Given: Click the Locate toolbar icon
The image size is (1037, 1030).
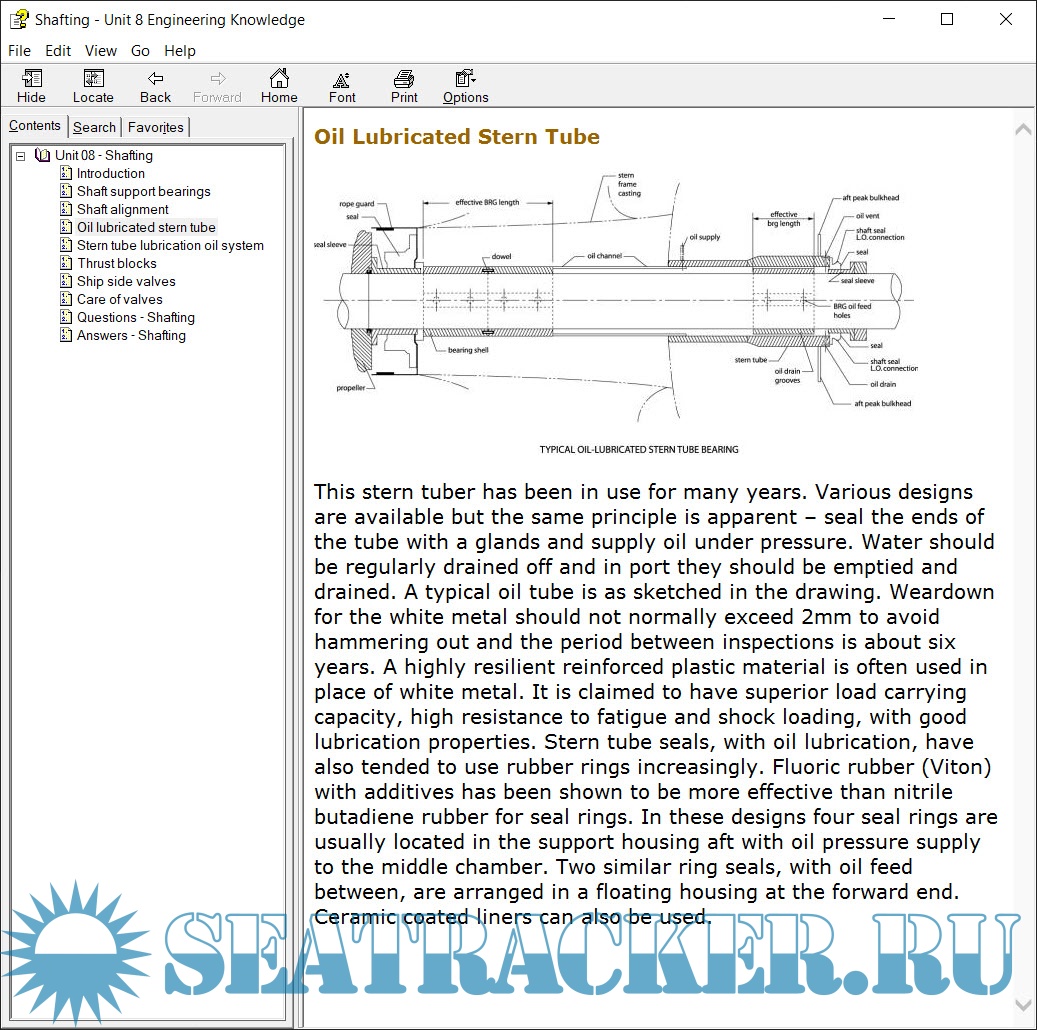Looking at the screenshot, I should click(x=93, y=80).
